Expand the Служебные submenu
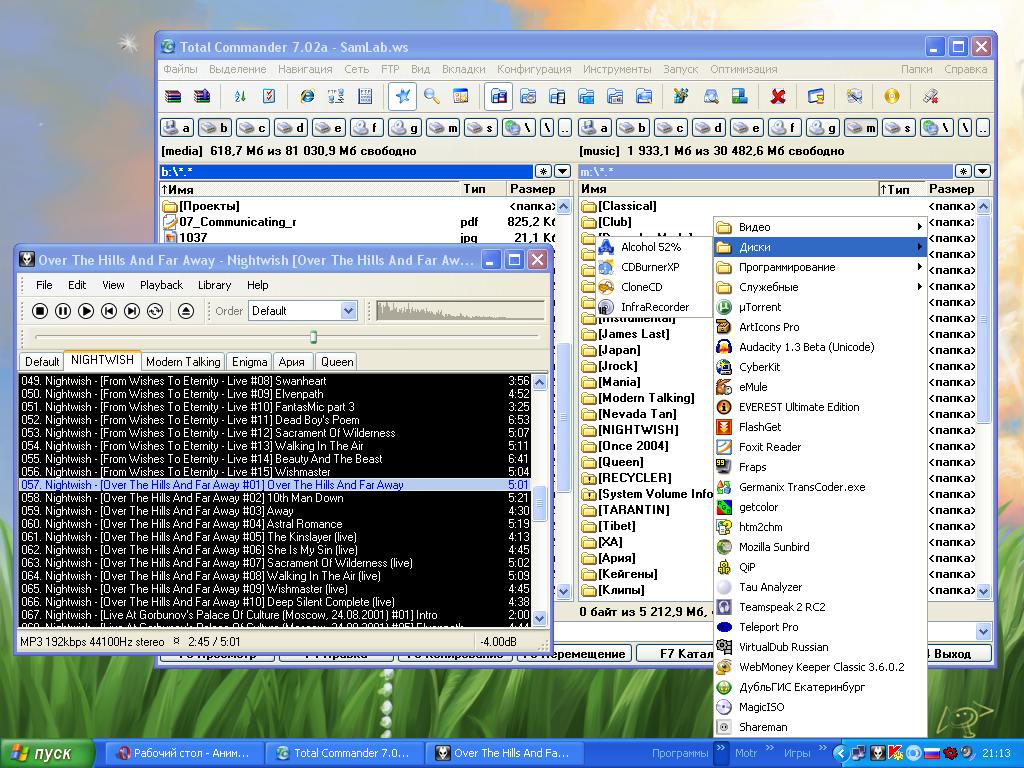Image resolution: width=1024 pixels, height=768 pixels. pyautogui.click(x=820, y=287)
